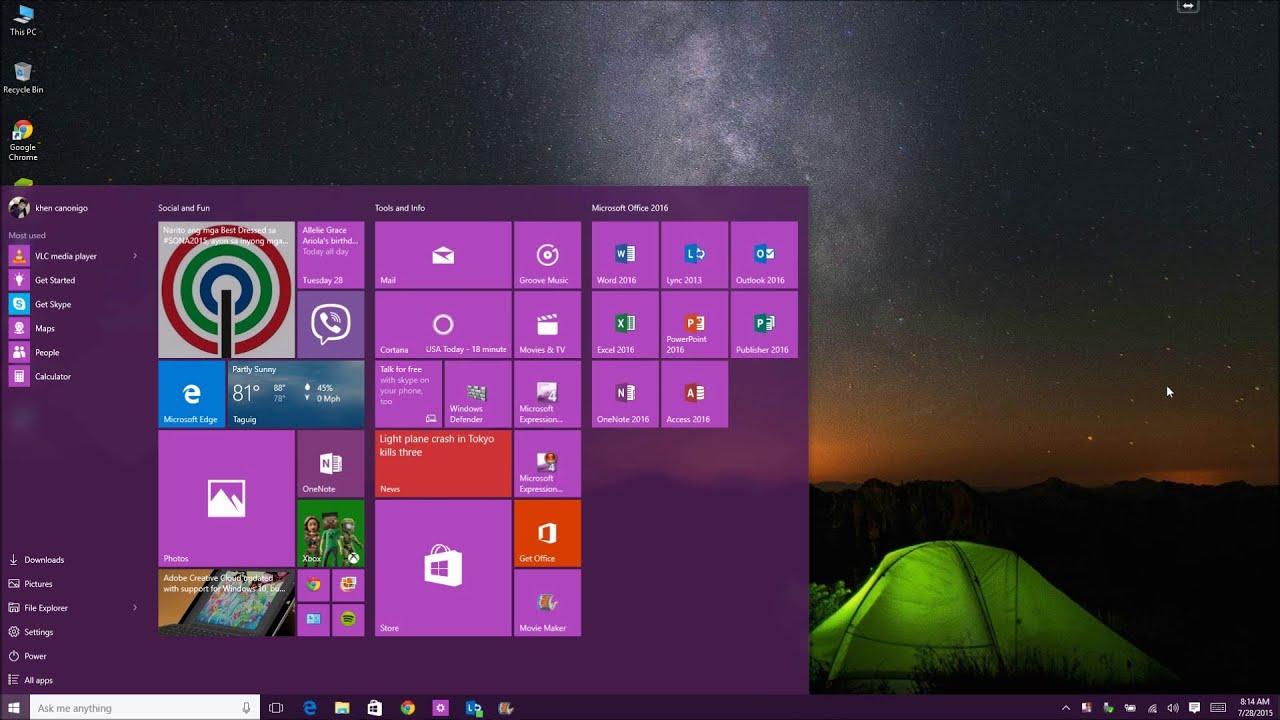Screen dimensions: 1280x720
Task: Open the Calendar tile showing Tuesday 28
Action: (330, 255)
